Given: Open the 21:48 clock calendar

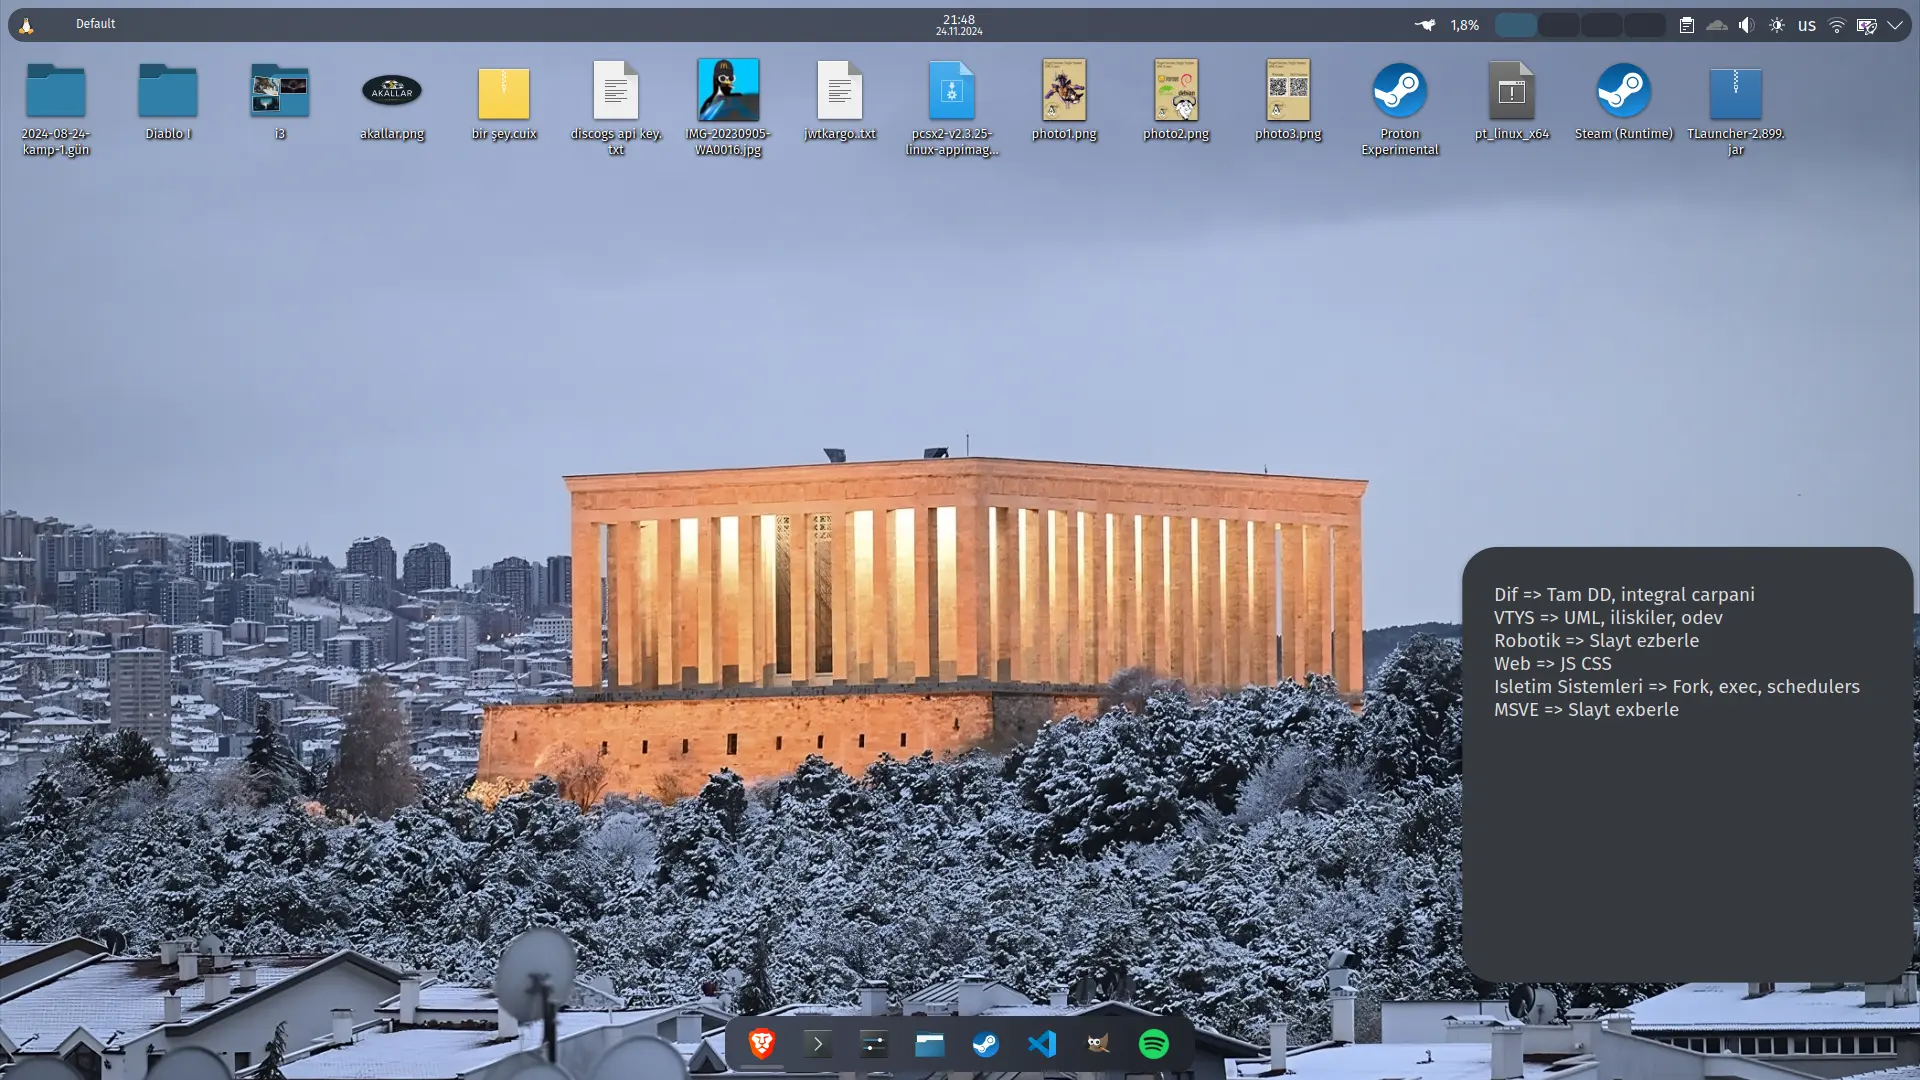Looking at the screenshot, I should tap(959, 19).
